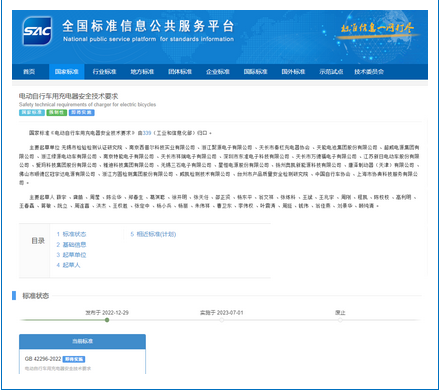This screenshot has width=440, height=391.
Task: Jump to 相近标准(计划) in the contents
Action: 153,234
